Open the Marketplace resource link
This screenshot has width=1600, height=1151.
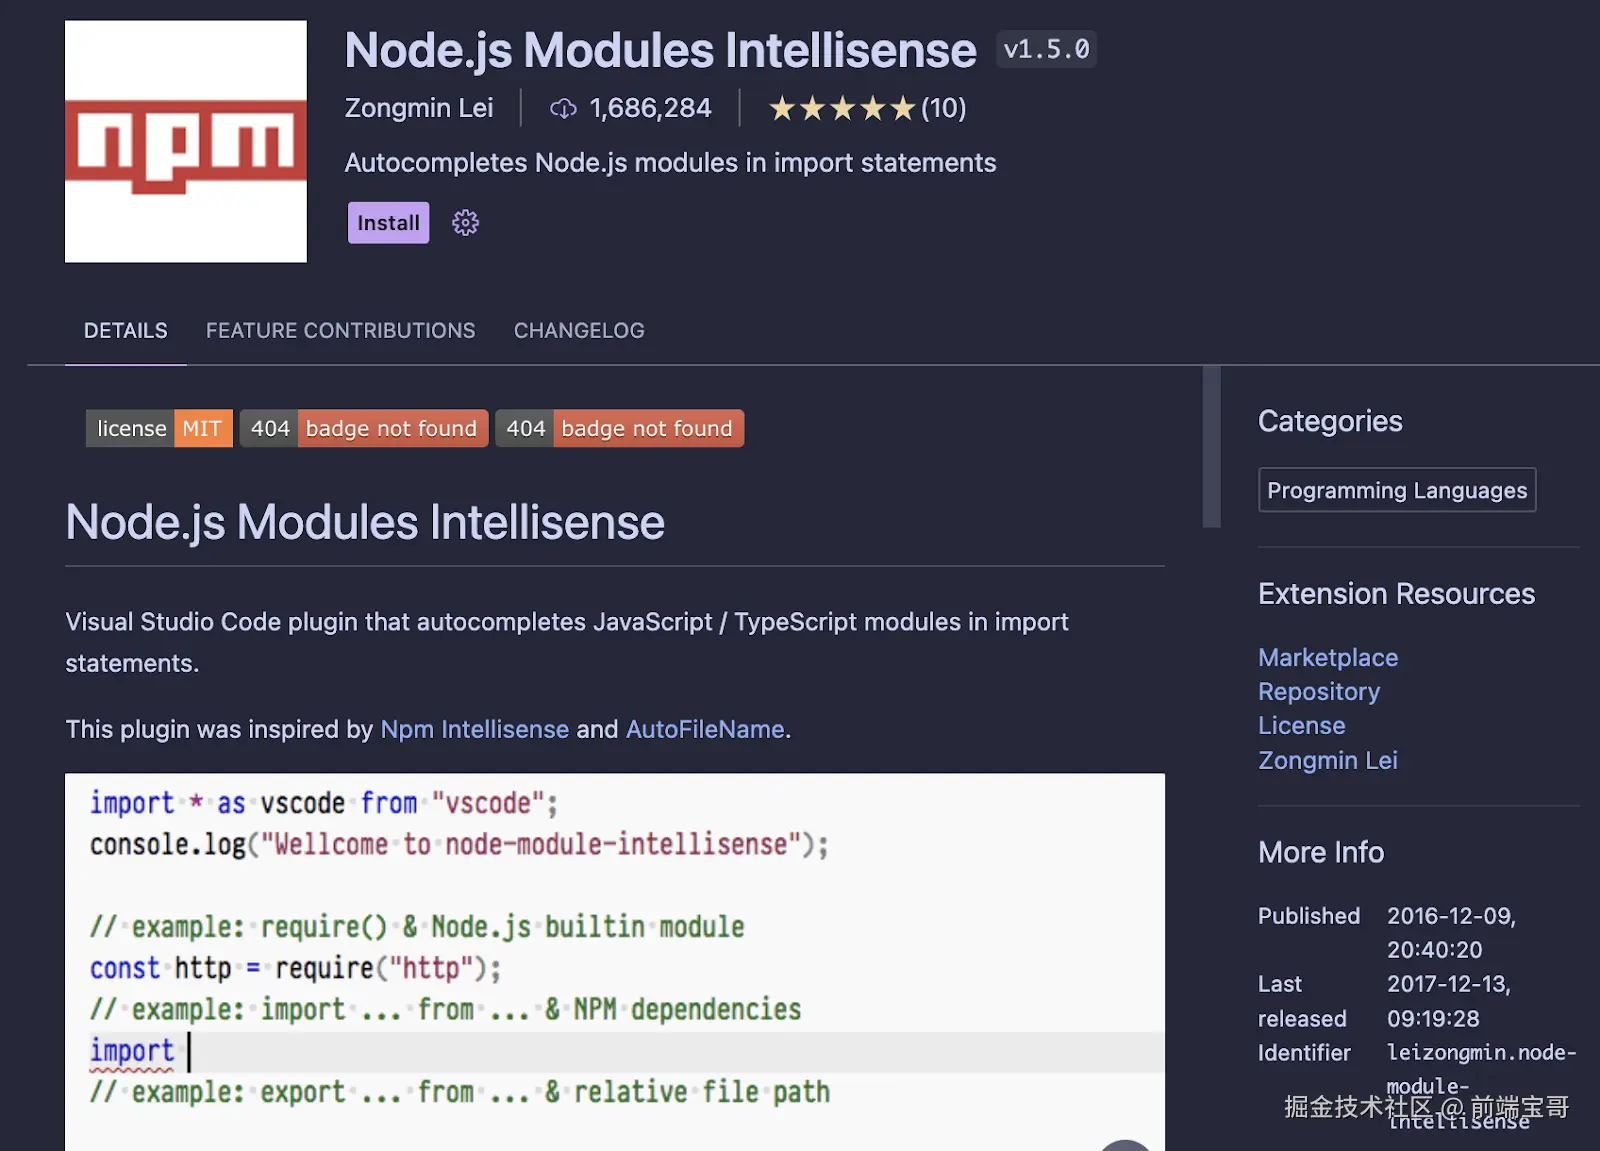pos(1328,657)
